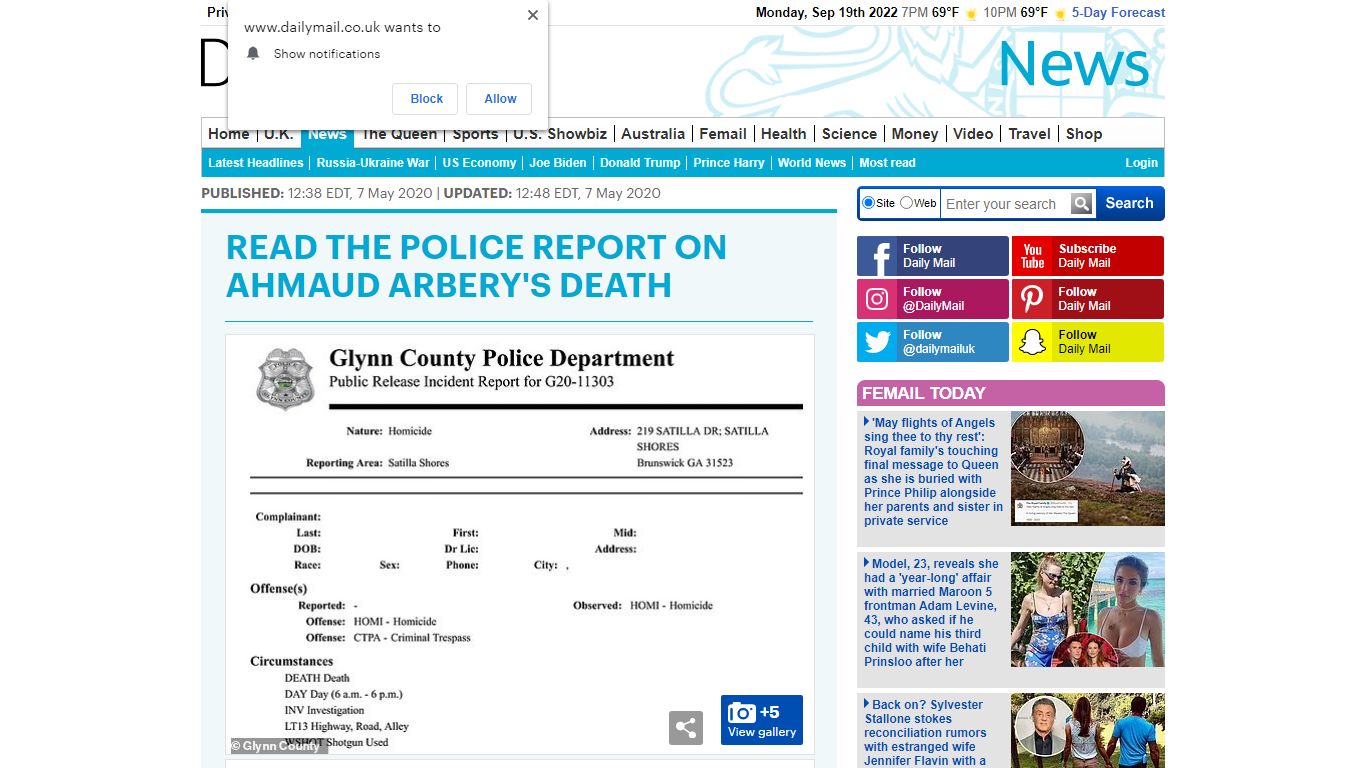This screenshot has width=1366, height=768.
Task: Click the News section heading
Action: coord(1074,63)
